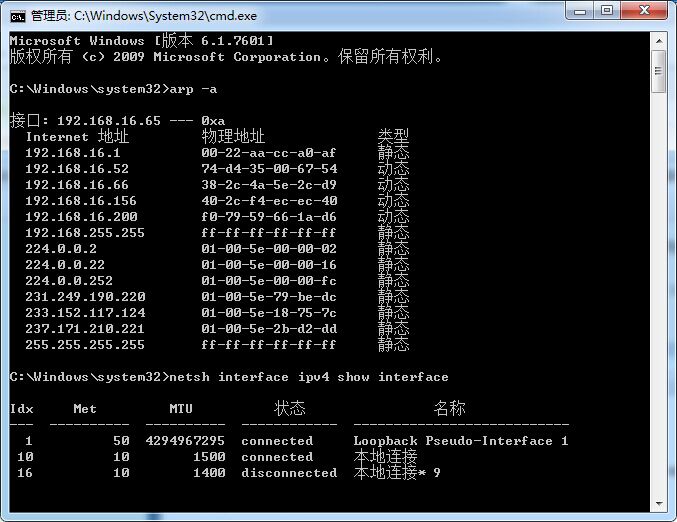677x522 pixels.
Task: Select the IP 192.168.16.1 entry
Action: click(x=73, y=153)
